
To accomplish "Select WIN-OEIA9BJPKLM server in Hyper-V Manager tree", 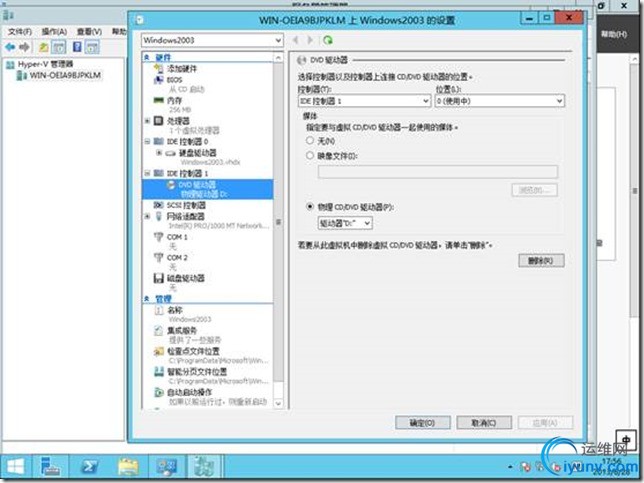I will click(x=65, y=75).
